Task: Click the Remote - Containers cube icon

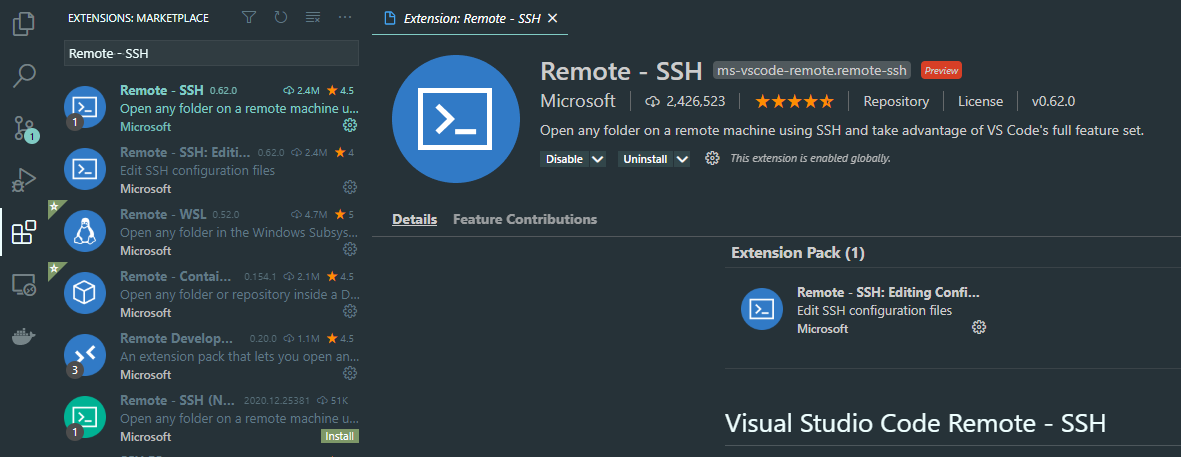Action: coord(84,293)
